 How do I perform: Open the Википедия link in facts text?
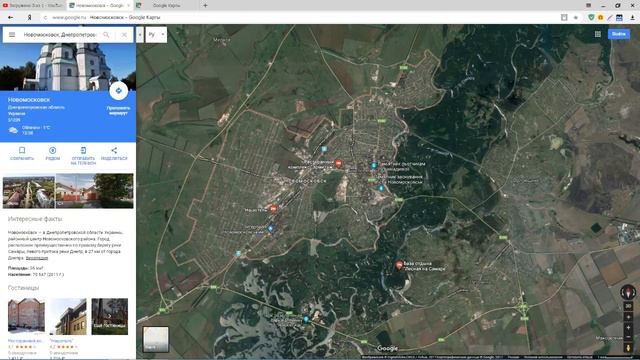pos(37,258)
